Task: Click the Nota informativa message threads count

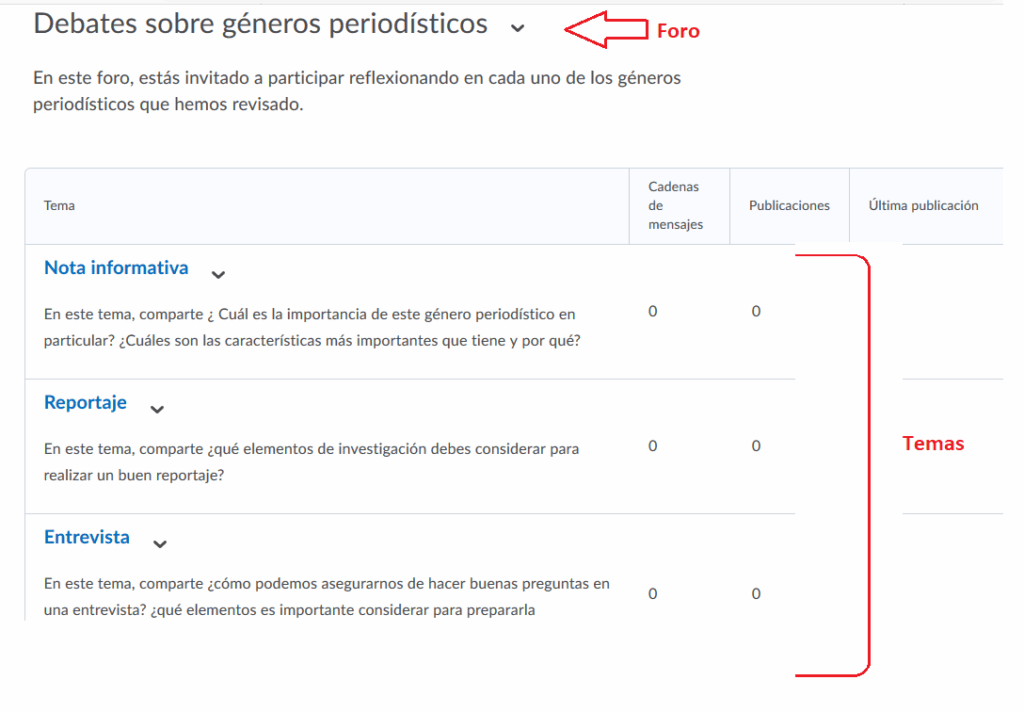Action: pos(653,312)
